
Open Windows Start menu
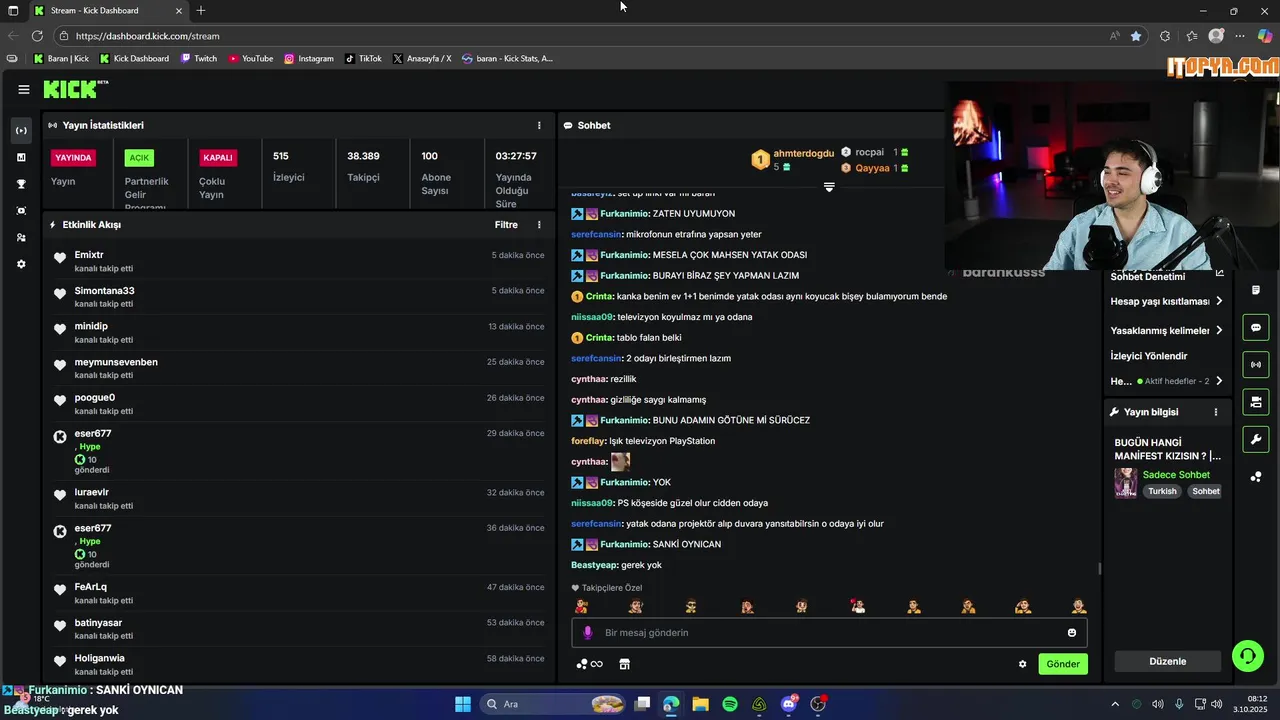[463, 704]
